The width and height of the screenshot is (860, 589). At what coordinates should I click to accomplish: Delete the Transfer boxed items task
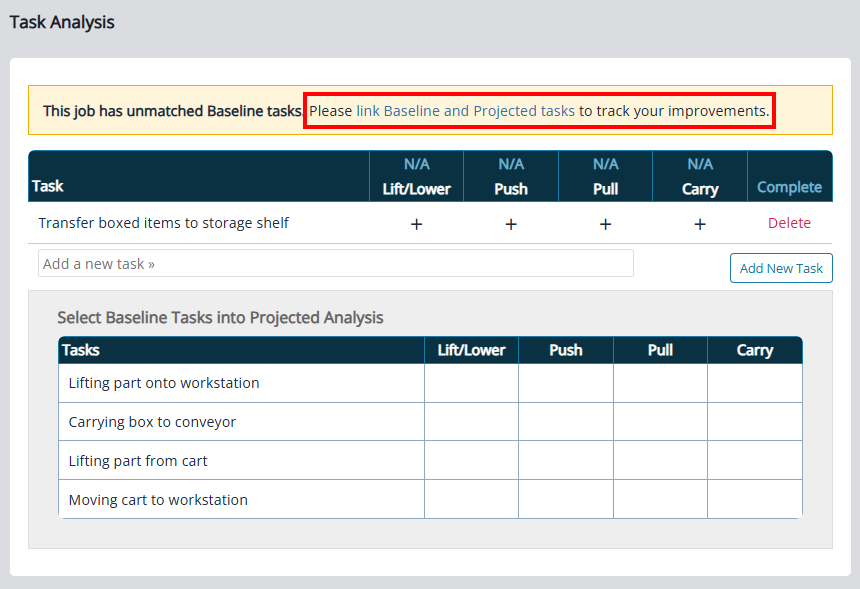click(x=789, y=223)
